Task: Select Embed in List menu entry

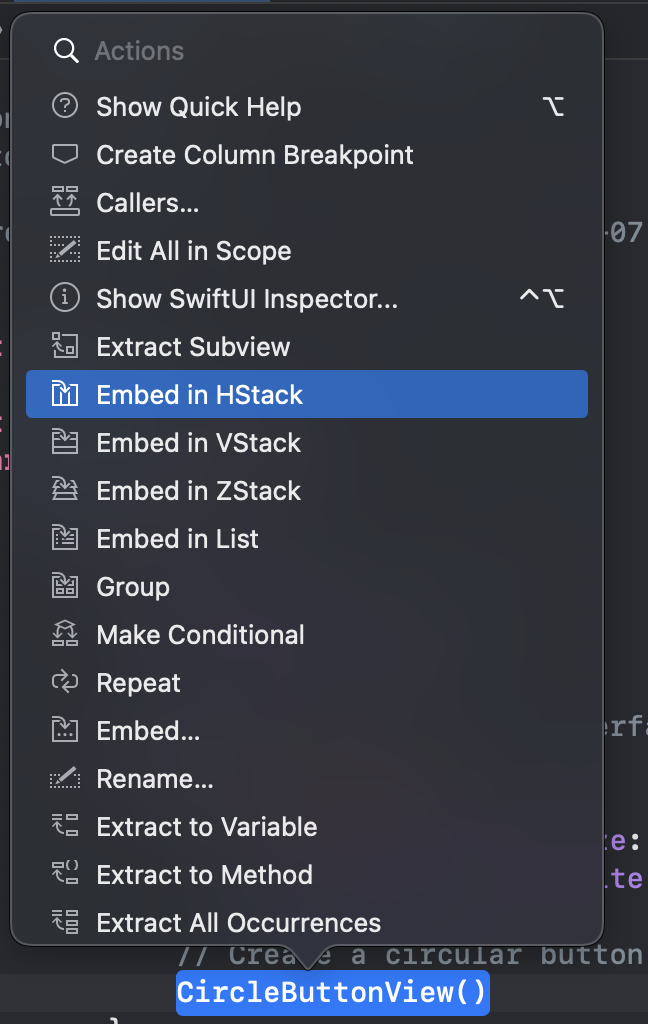Action: pos(177,539)
